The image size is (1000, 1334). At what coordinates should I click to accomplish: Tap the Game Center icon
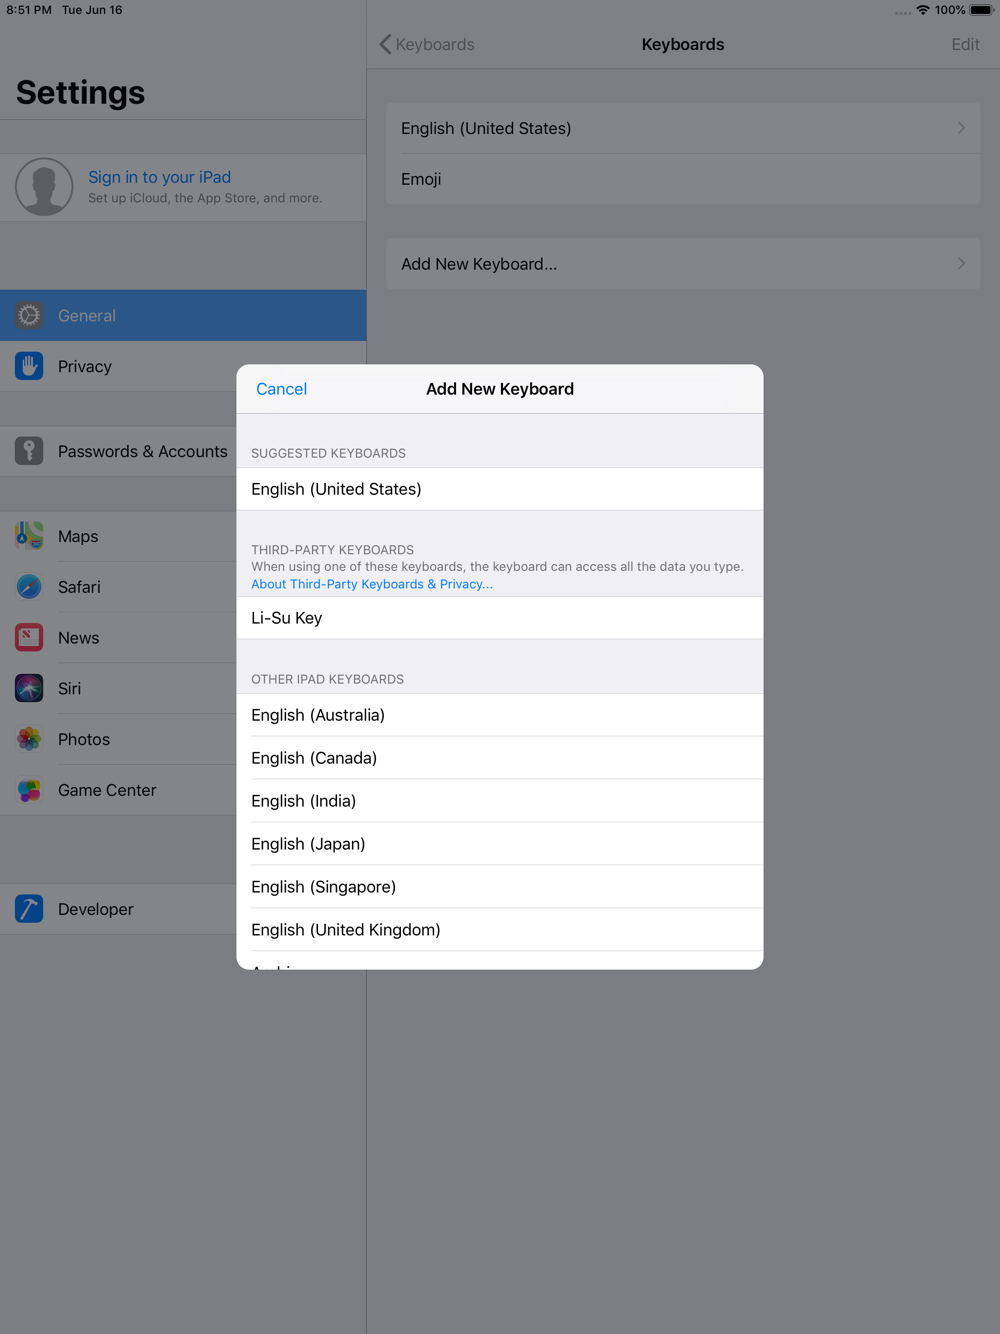(29, 790)
